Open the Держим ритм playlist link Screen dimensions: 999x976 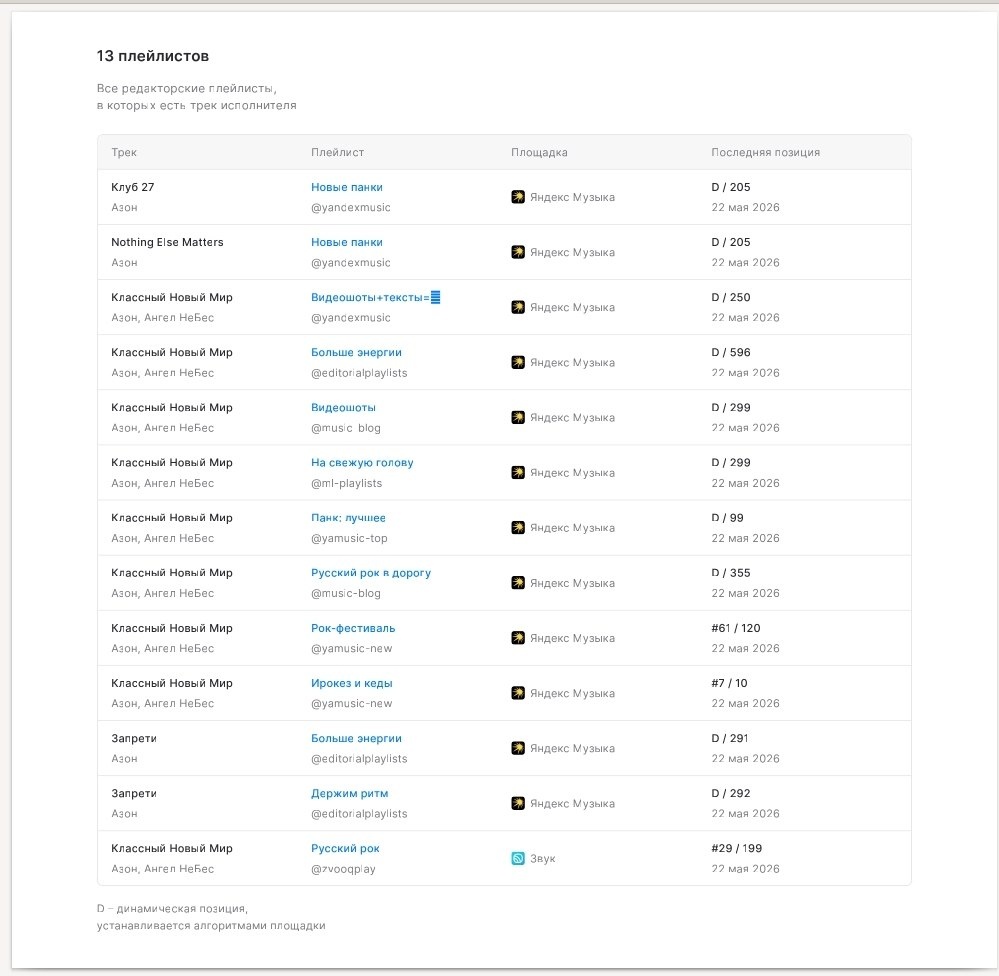[349, 793]
